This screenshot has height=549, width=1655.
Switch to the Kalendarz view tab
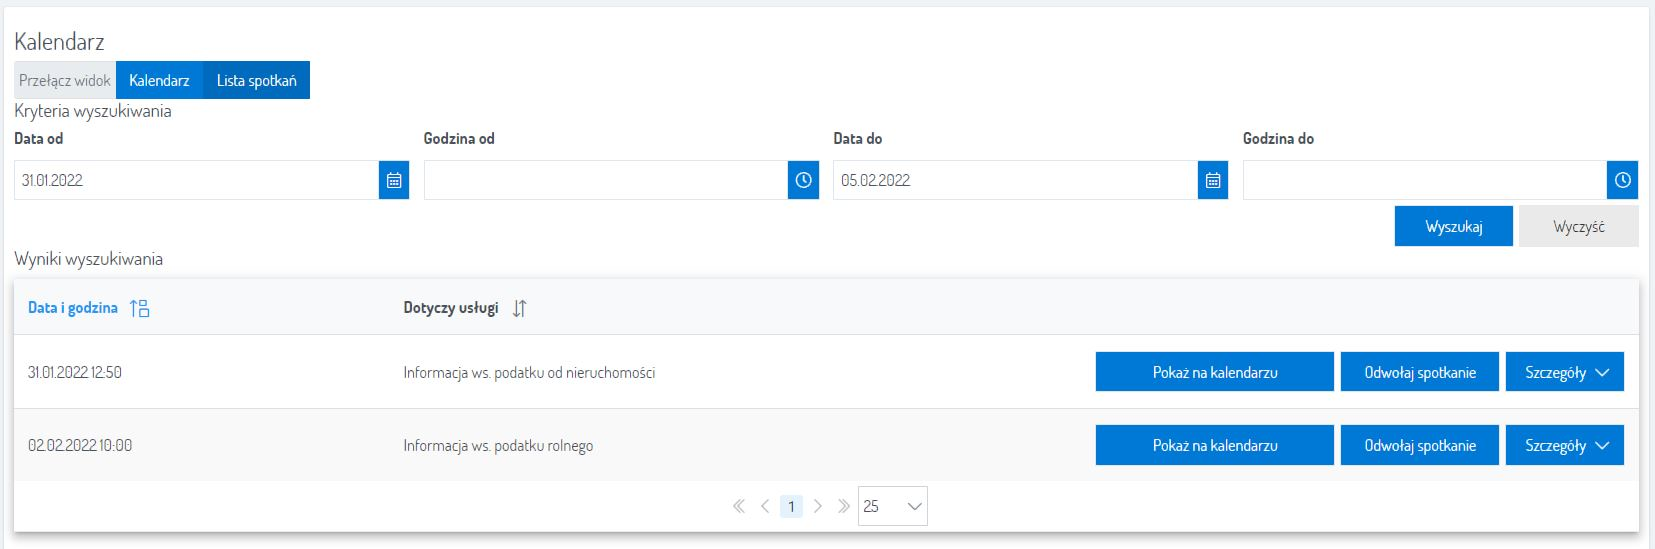[x=159, y=81]
